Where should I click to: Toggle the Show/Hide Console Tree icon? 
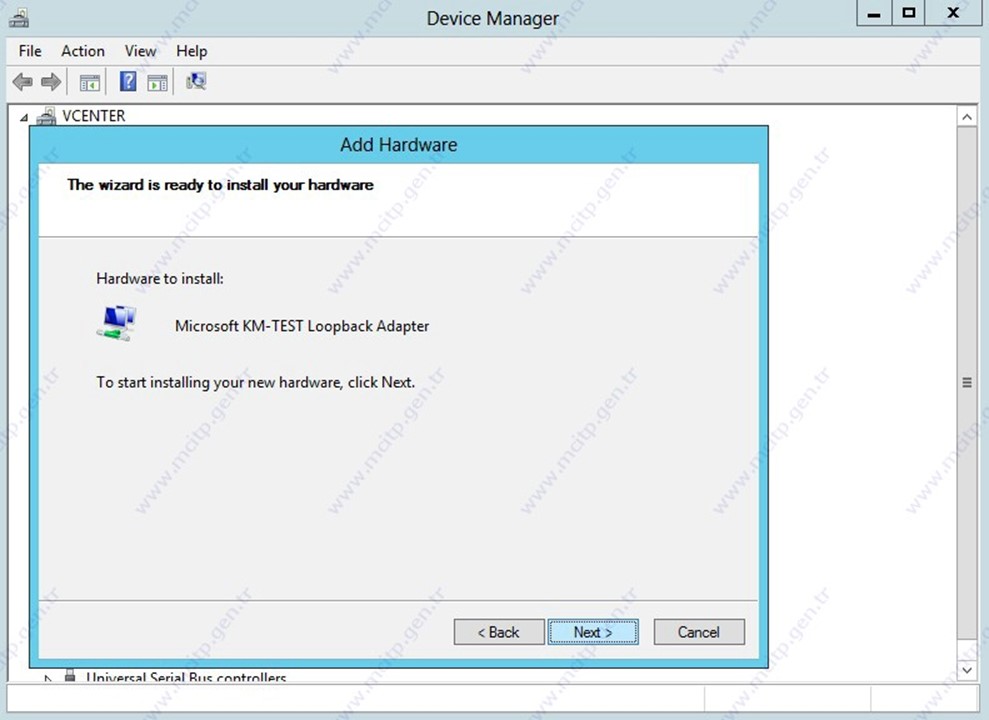pyautogui.click(x=90, y=82)
